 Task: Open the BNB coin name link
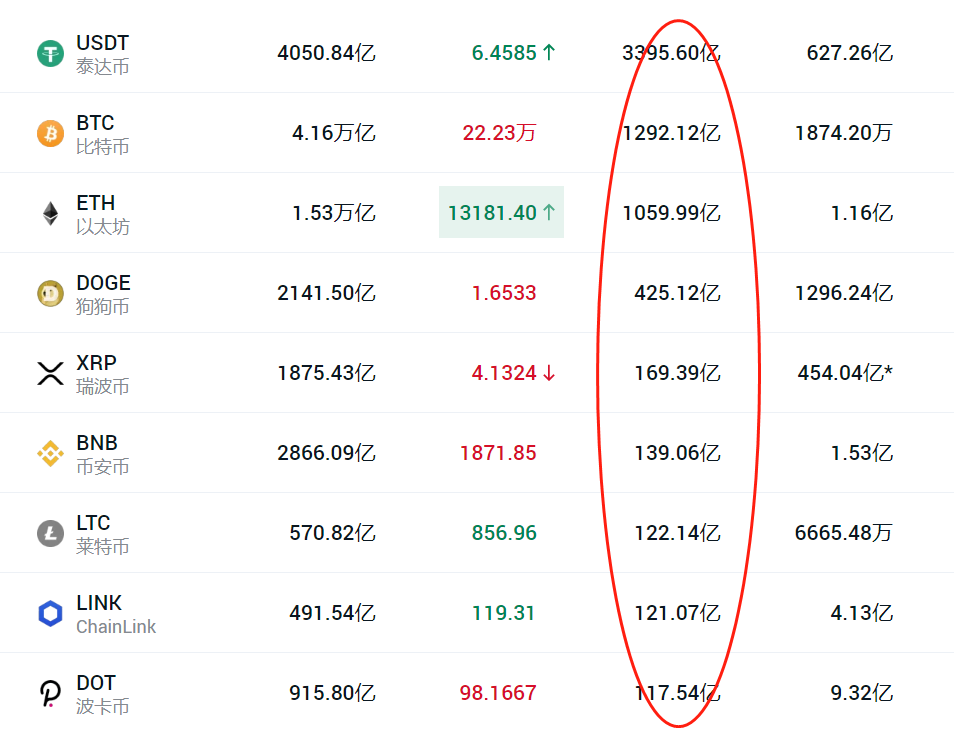(x=97, y=442)
